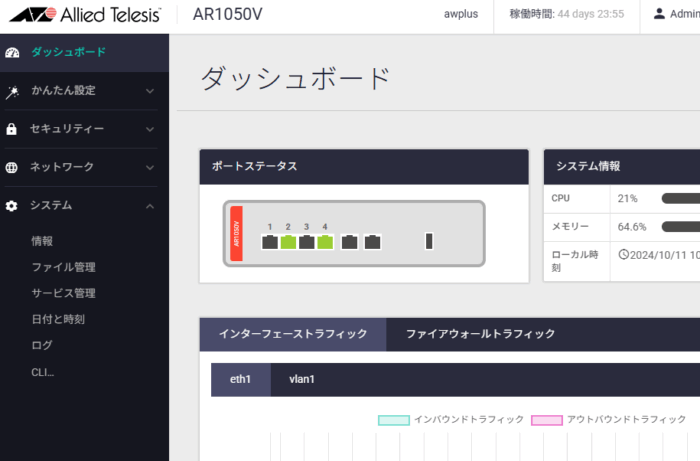
Task: Switch to ファイアウォールトラフィック tab
Action: [480, 334]
